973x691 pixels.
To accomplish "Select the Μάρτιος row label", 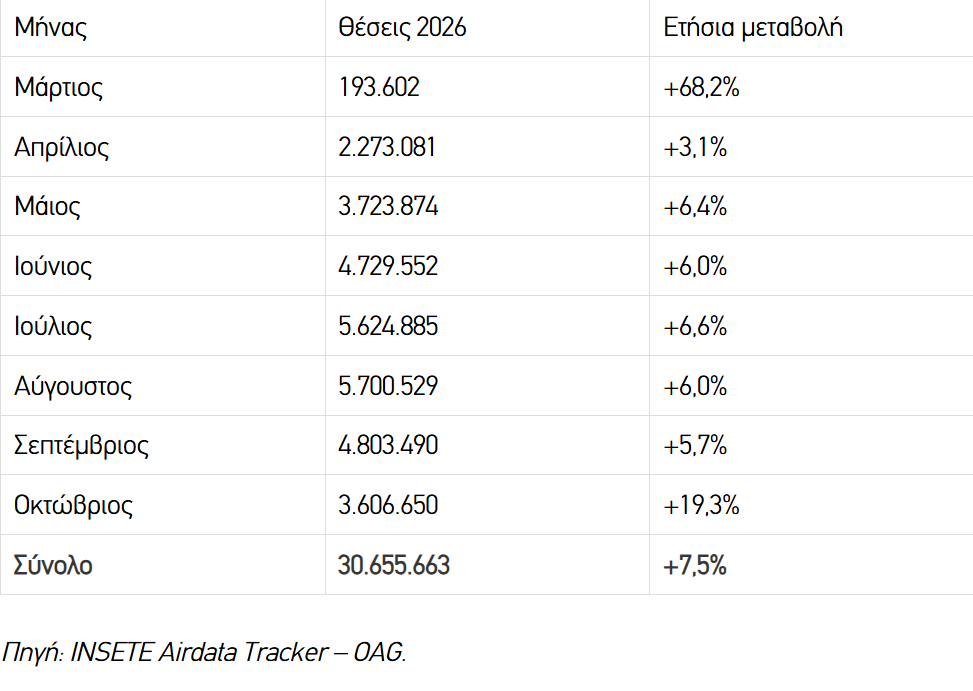I will (x=58, y=87).
